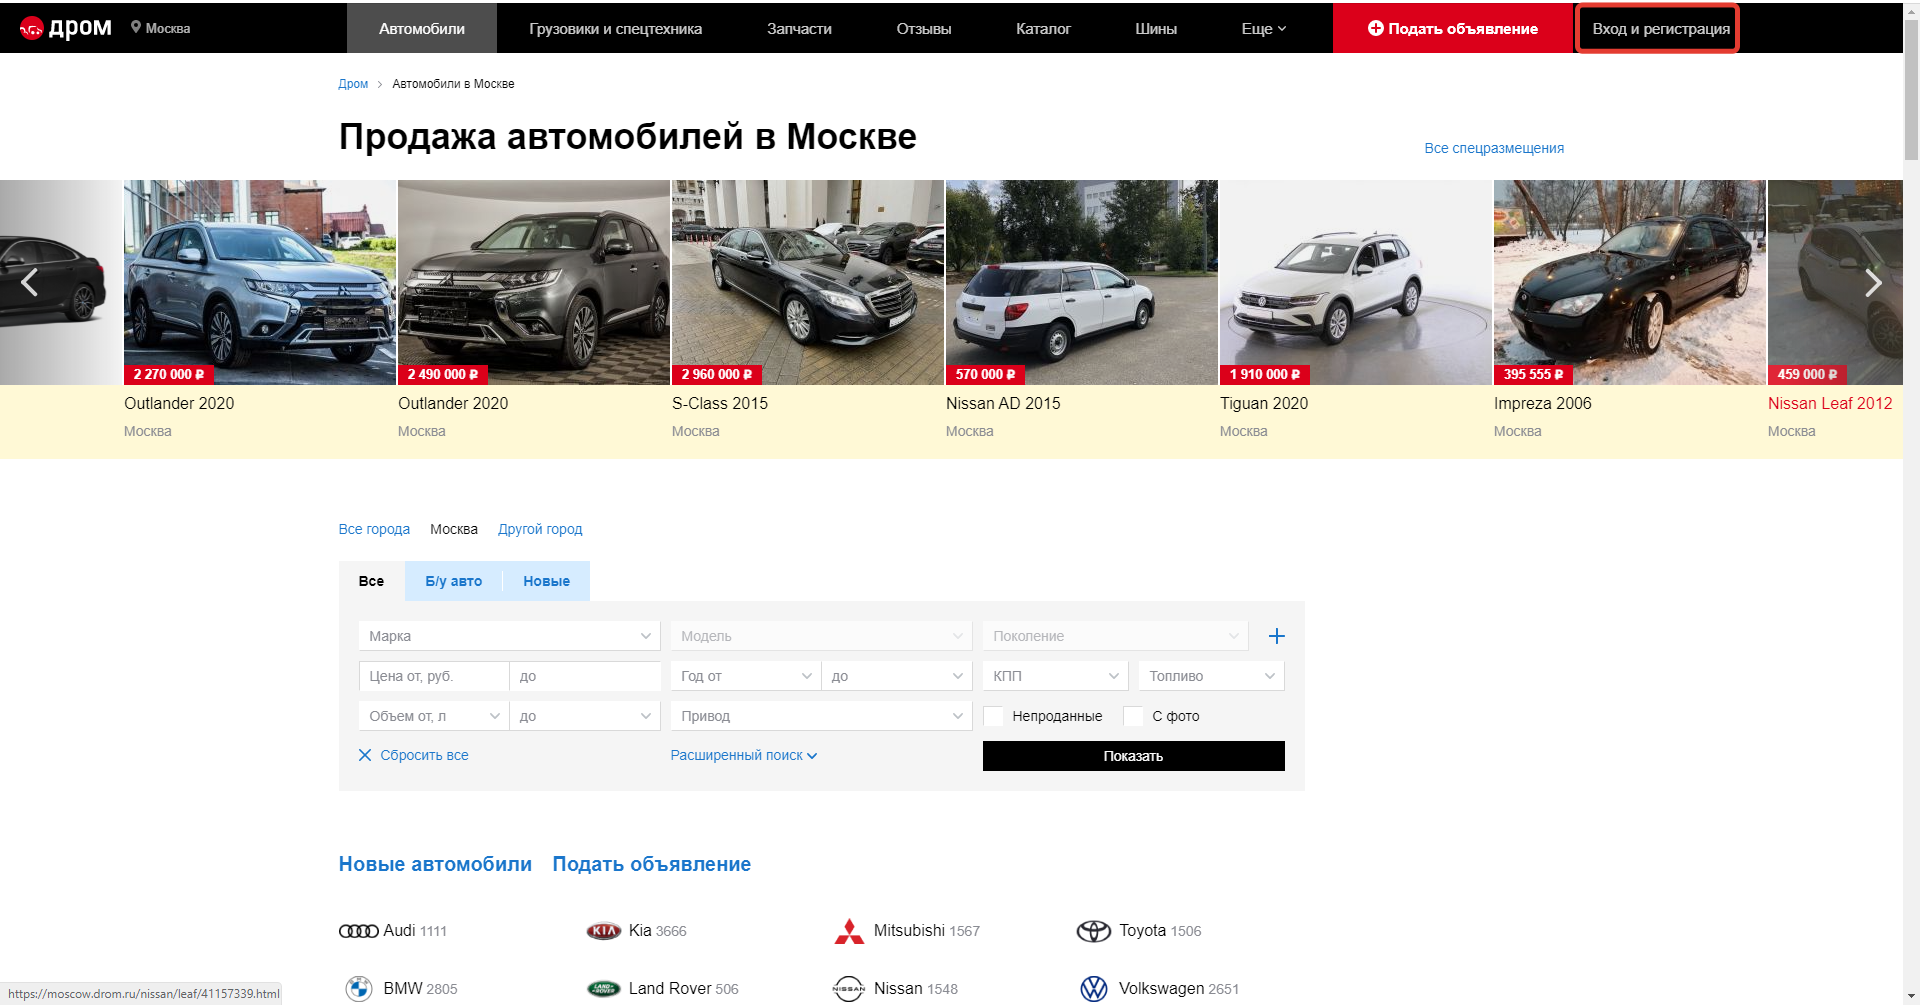
Task: Open the Объем от, л dropdown
Action: (434, 716)
